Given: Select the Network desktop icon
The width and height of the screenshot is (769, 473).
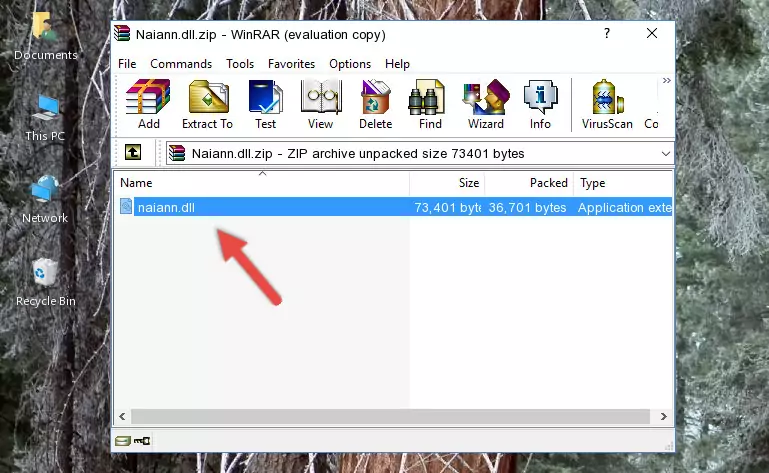Looking at the screenshot, I should click(45, 200).
